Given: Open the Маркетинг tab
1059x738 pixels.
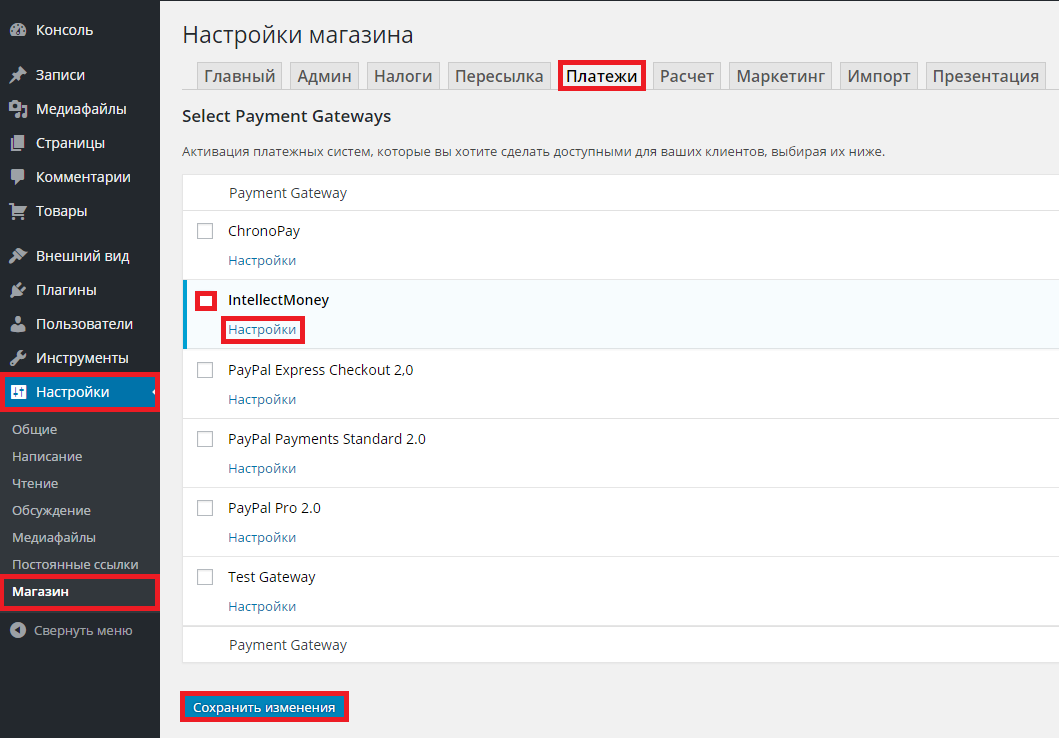Looking at the screenshot, I should click(781, 76).
